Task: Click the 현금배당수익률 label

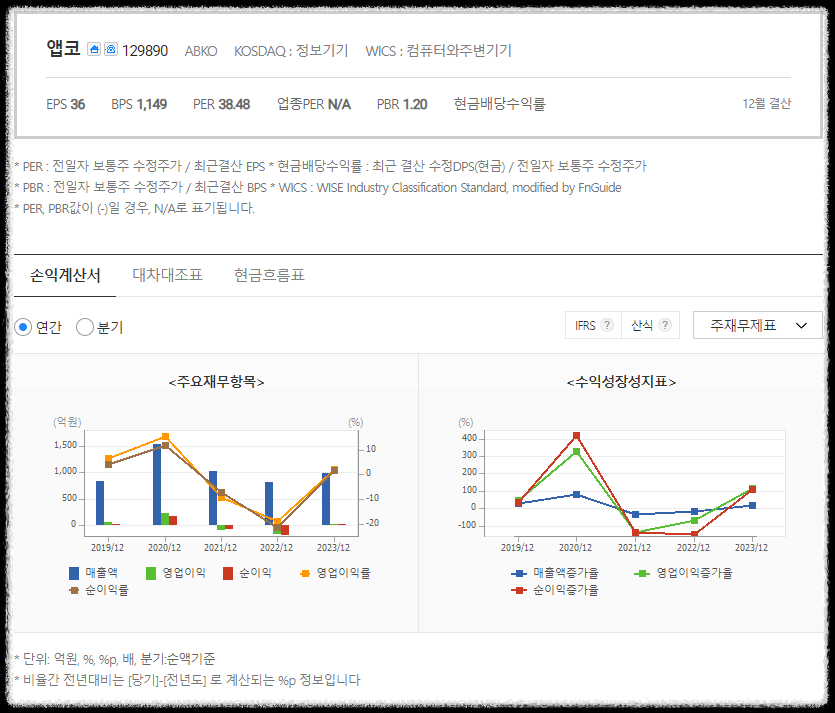Action: (x=500, y=104)
